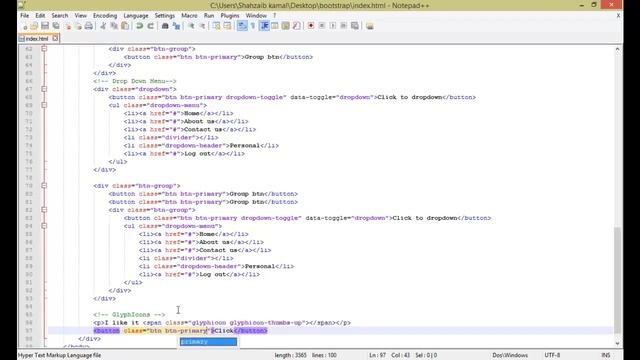The width and height of the screenshot is (640, 360).
Task: Collapse the dropdown-menu ul fold at line 84
Action: [x=44, y=226]
